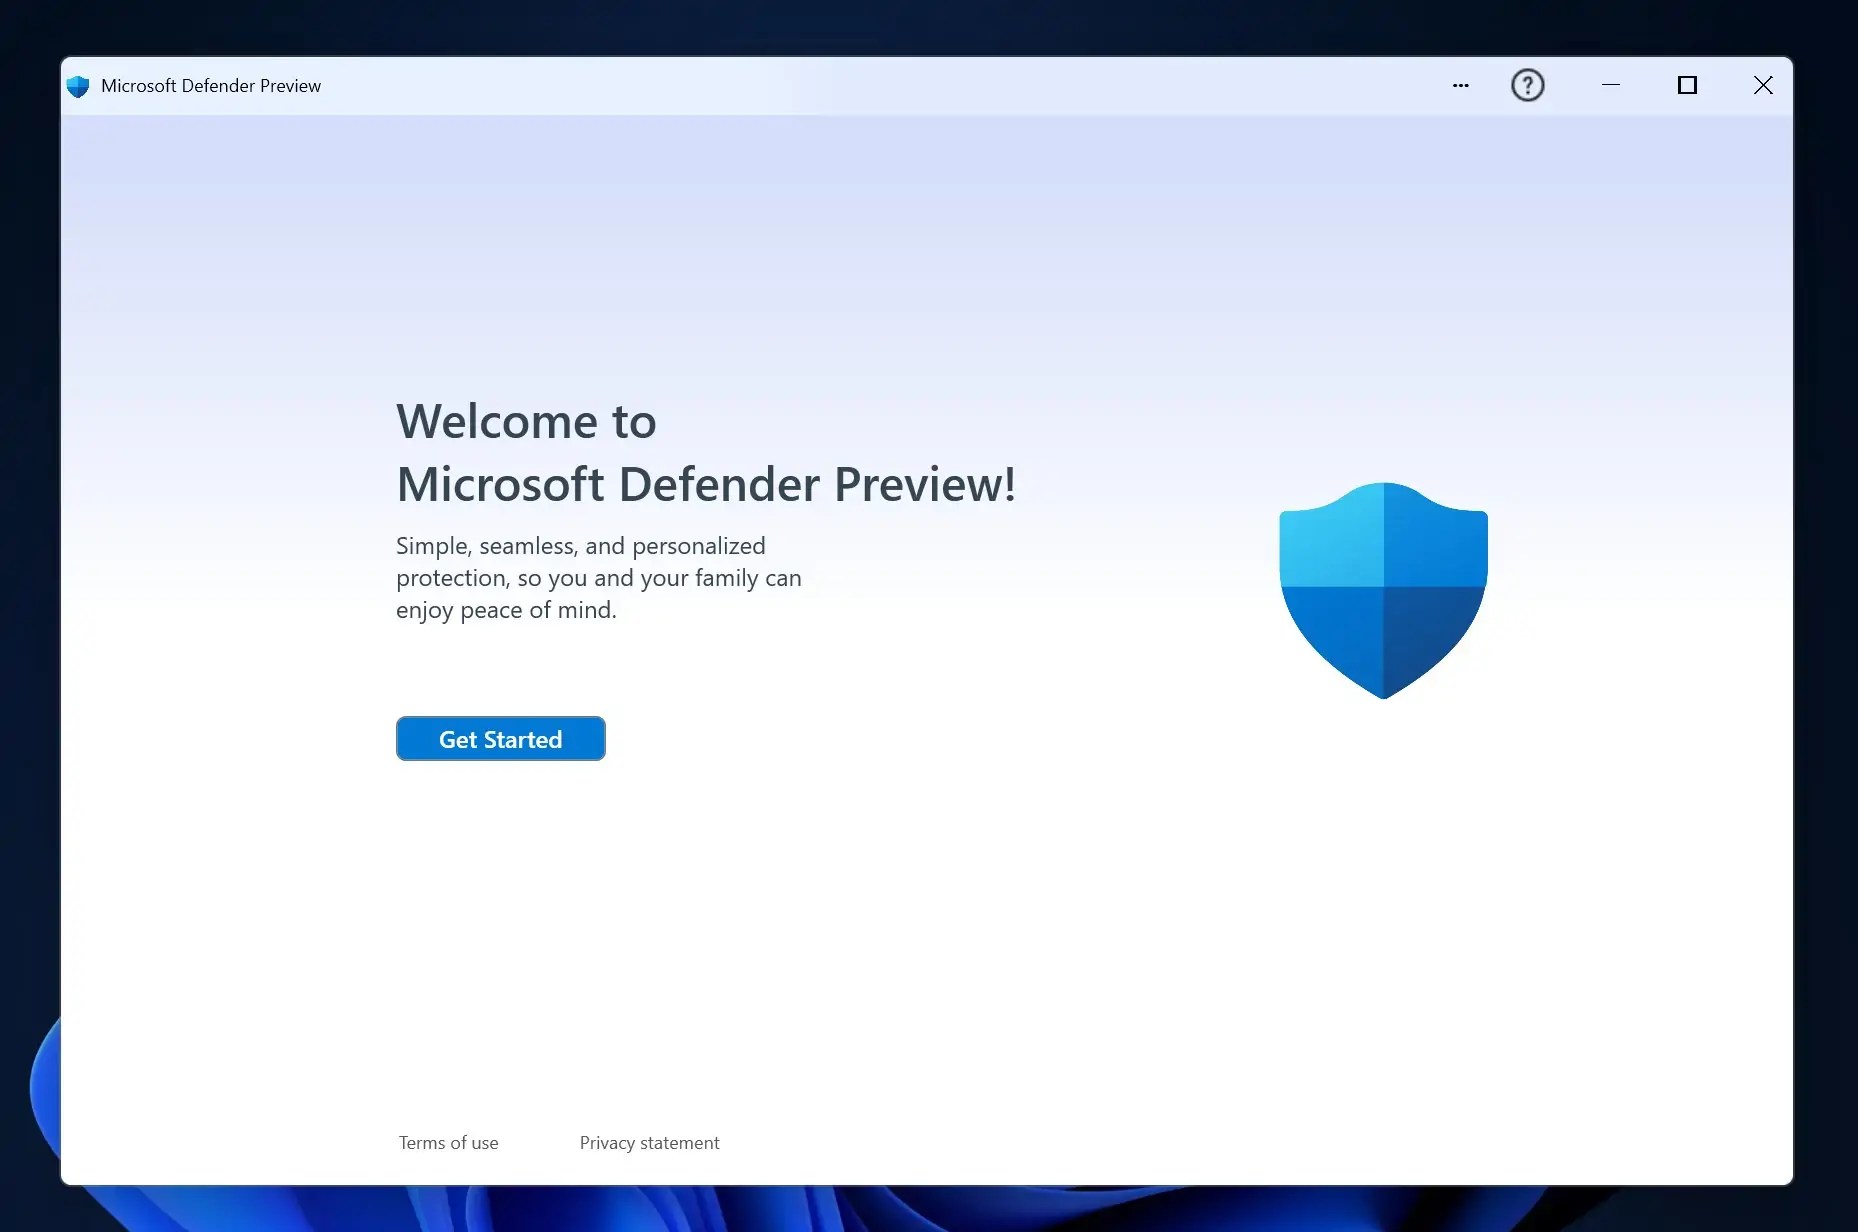Access help via the circled question mark

pyautogui.click(x=1527, y=85)
